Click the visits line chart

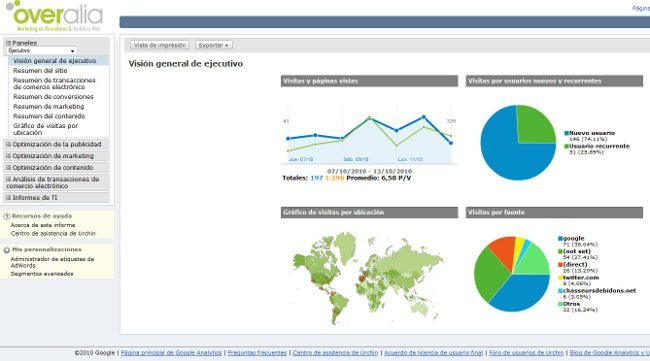[369, 133]
